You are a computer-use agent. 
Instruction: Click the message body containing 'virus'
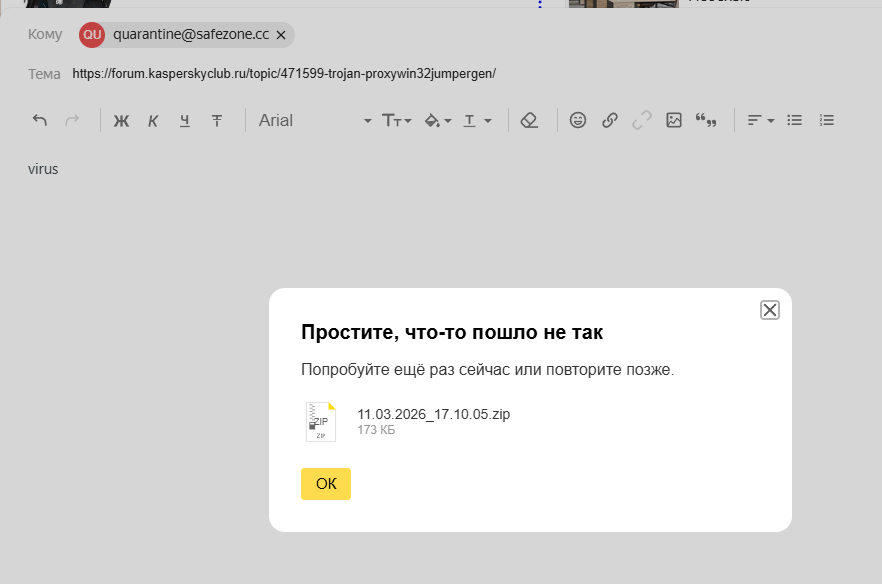[43, 169]
